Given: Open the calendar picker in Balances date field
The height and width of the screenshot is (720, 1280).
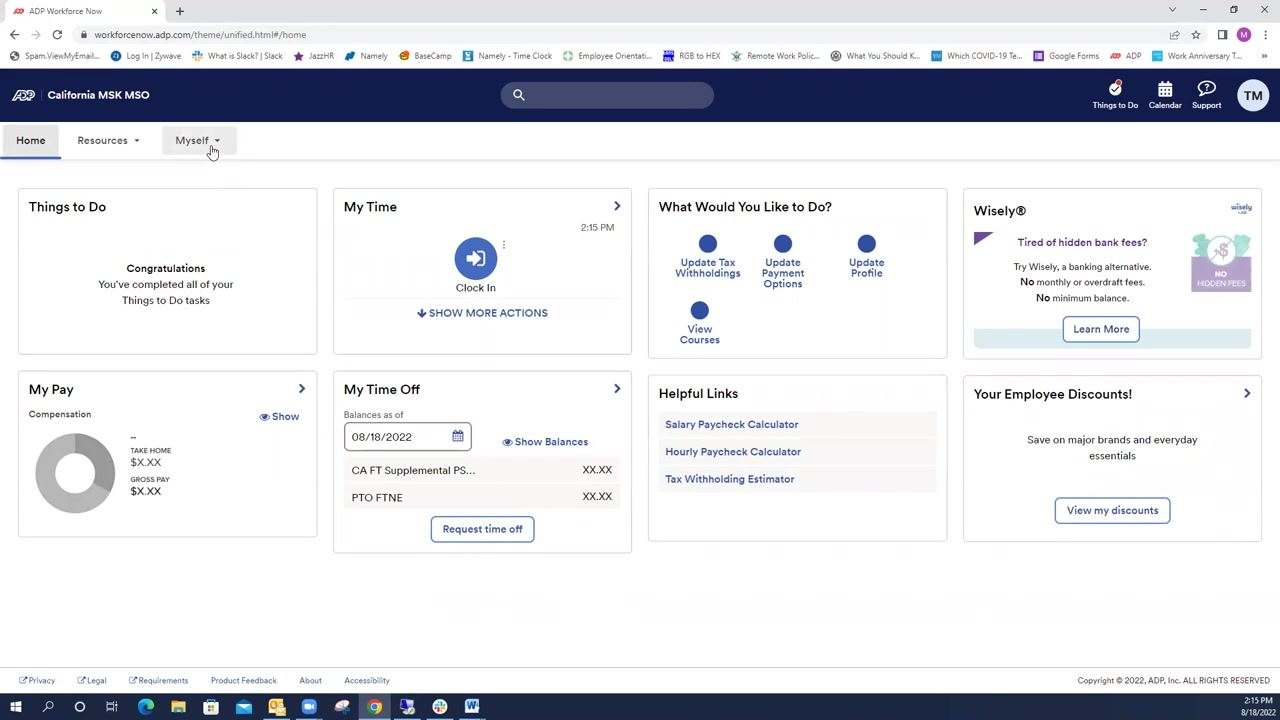Looking at the screenshot, I should pyautogui.click(x=458, y=437).
